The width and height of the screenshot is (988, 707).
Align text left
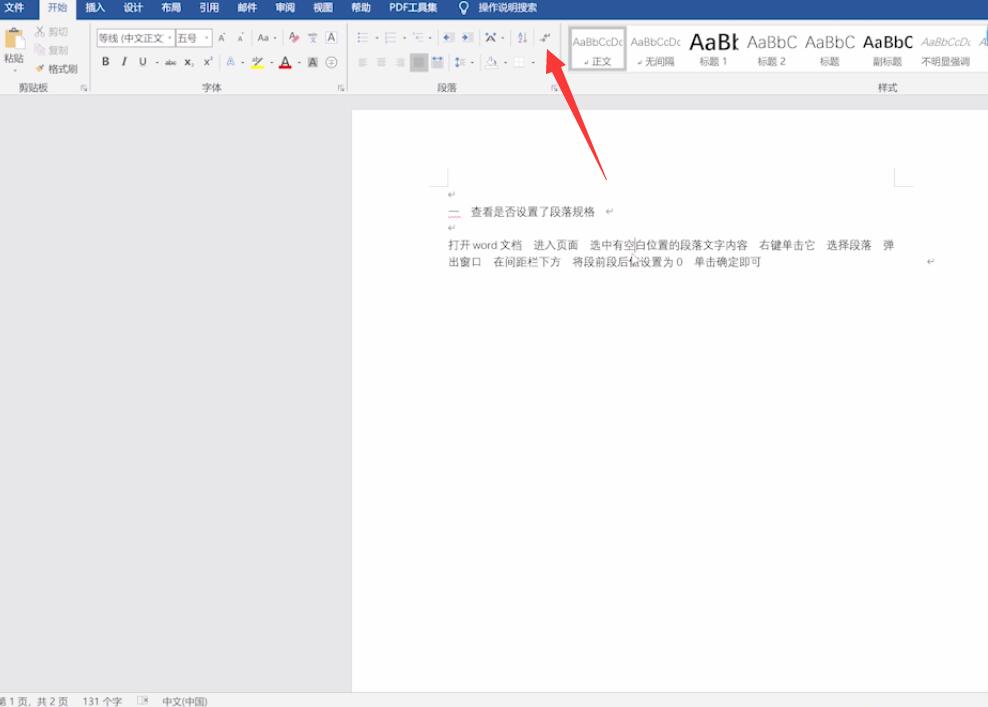[x=362, y=62]
